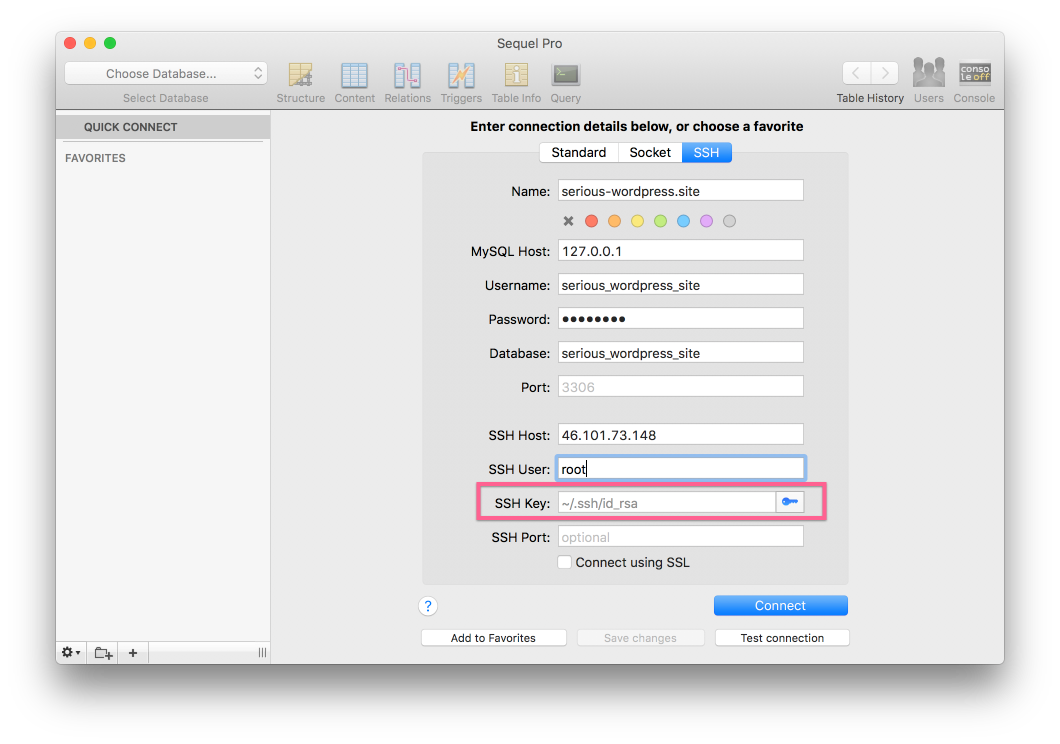Switch to the Socket connection tab
This screenshot has width=1060, height=744.
pos(650,153)
